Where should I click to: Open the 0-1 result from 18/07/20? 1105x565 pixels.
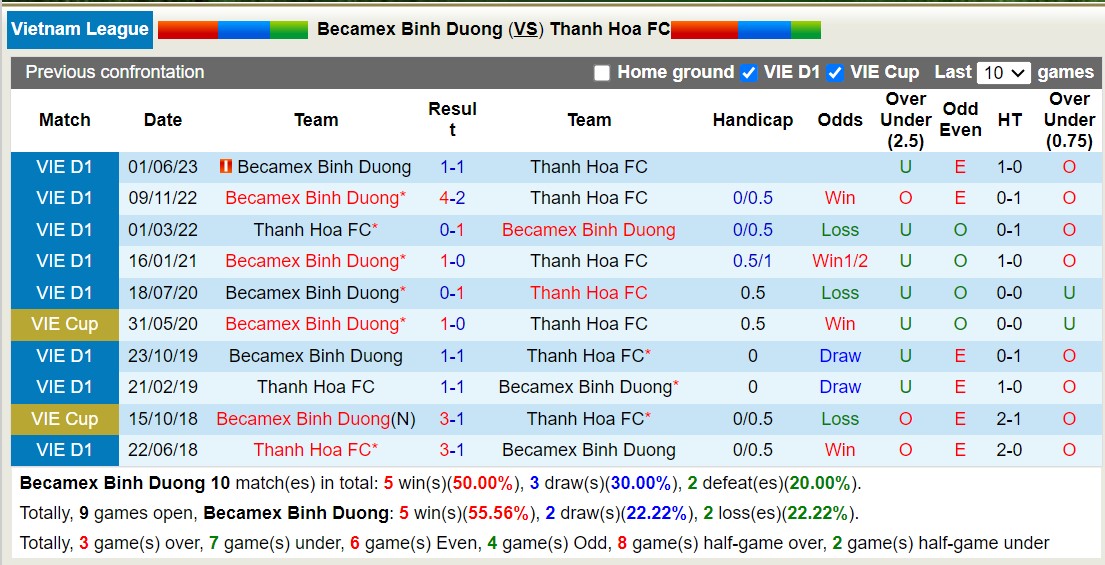click(452, 292)
